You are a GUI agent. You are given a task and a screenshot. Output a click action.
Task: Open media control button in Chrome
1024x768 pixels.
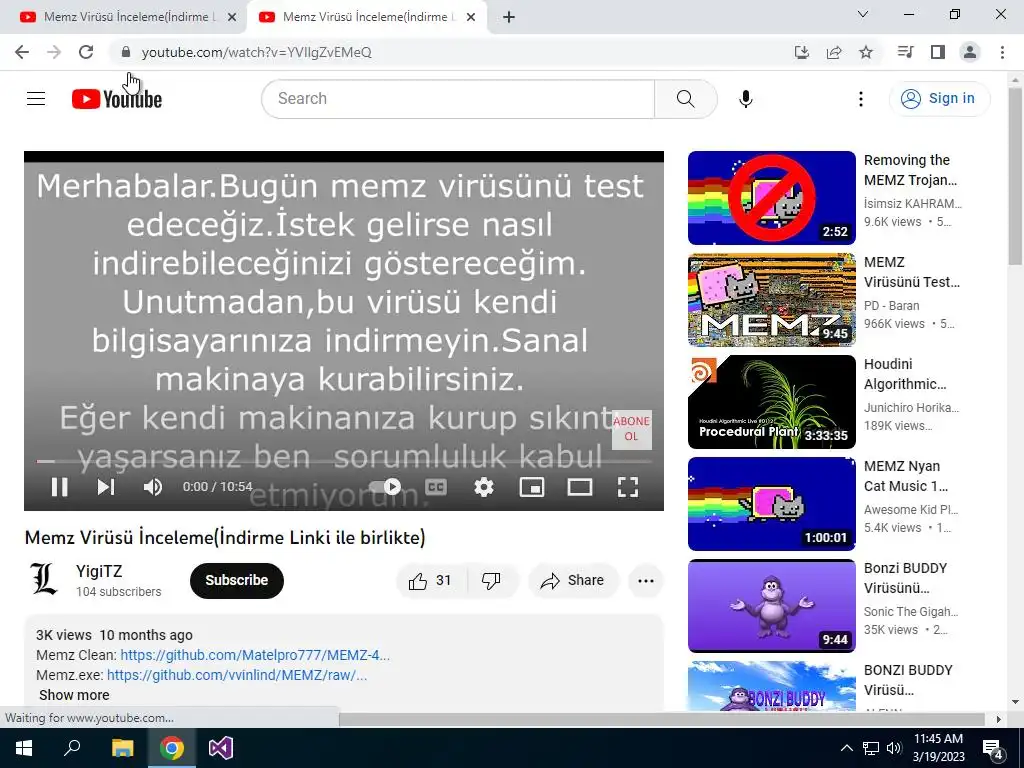tap(905, 52)
